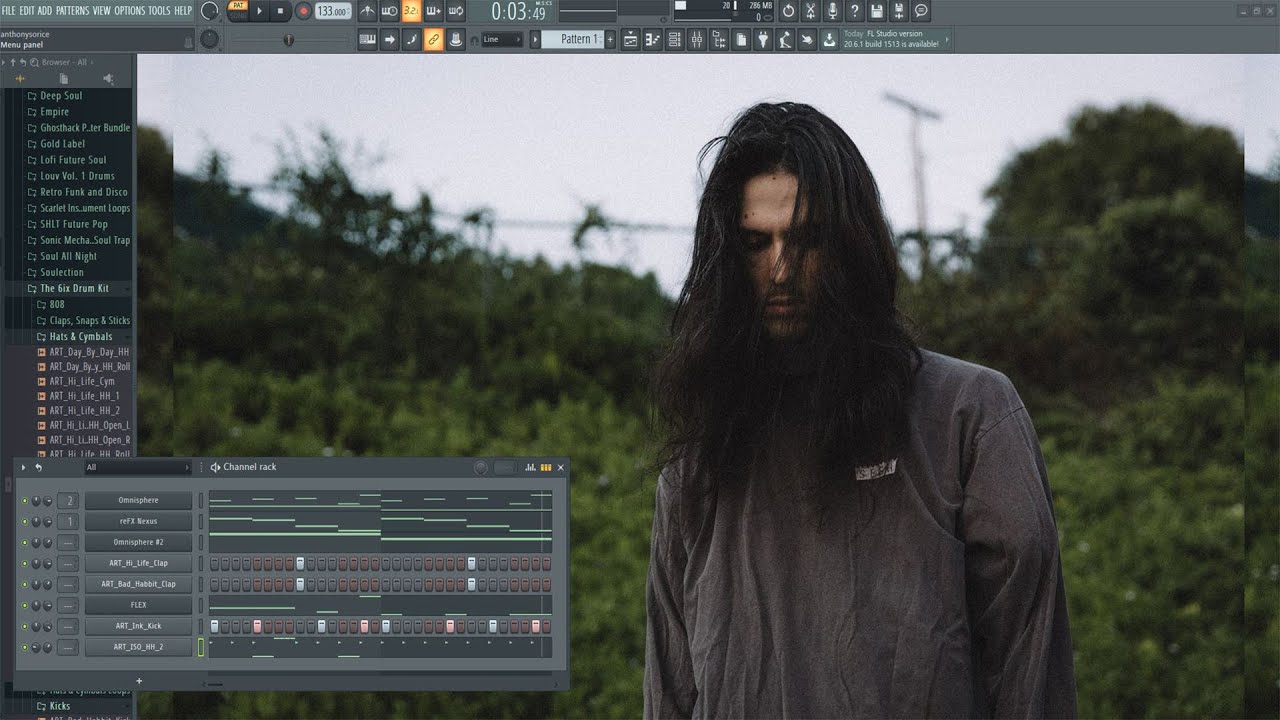Viewport: 1280px width, 720px height.
Task: Open the Playlist view icon
Action: (x=631, y=40)
